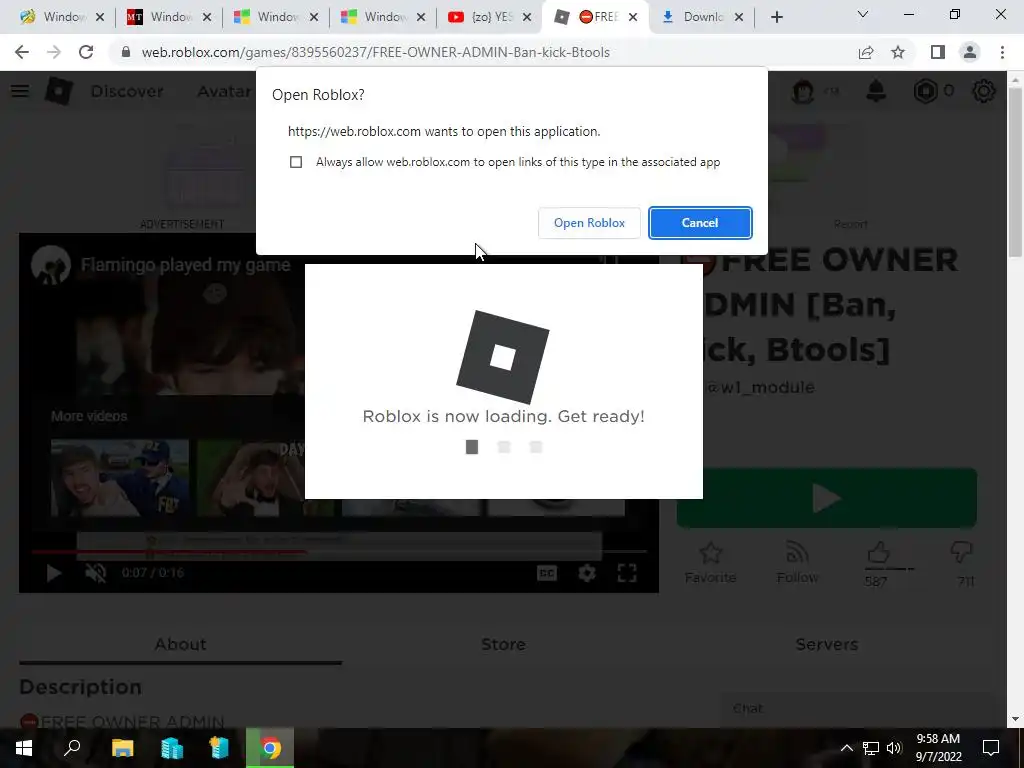
Task: Open Chrome profile avatar icon
Action: pos(970,52)
